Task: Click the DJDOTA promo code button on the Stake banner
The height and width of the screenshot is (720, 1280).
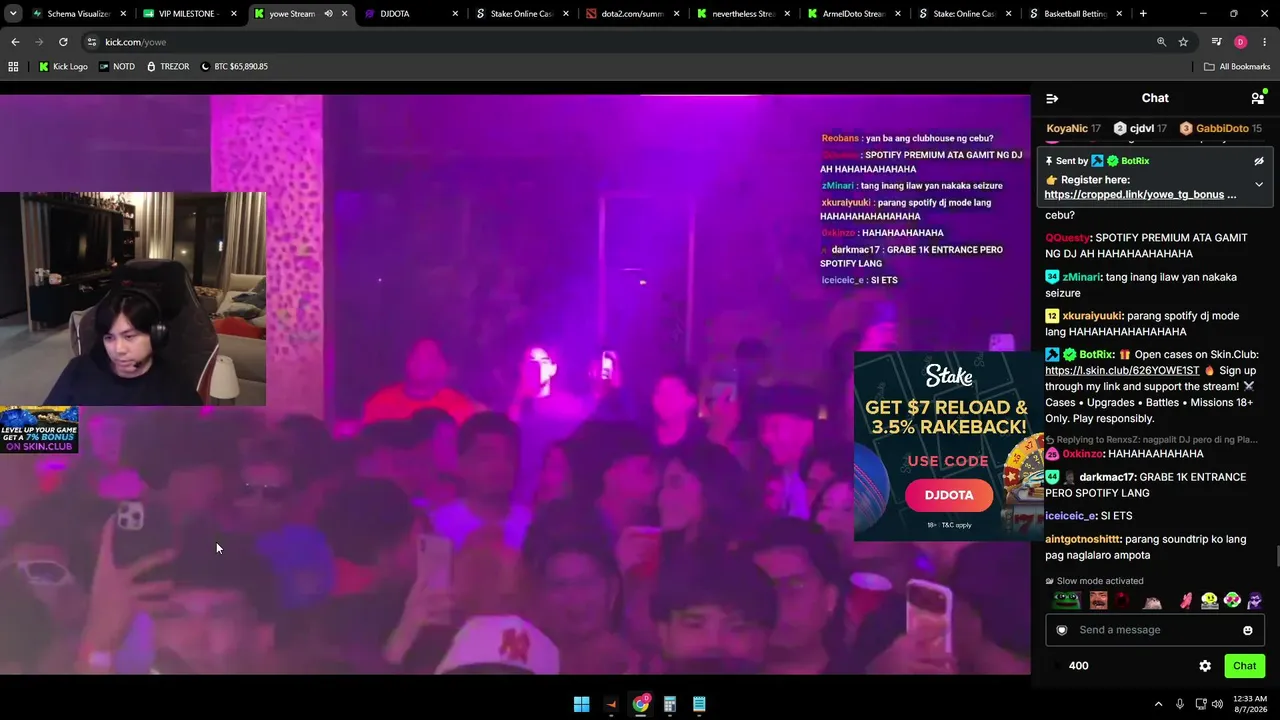Action: [x=949, y=495]
